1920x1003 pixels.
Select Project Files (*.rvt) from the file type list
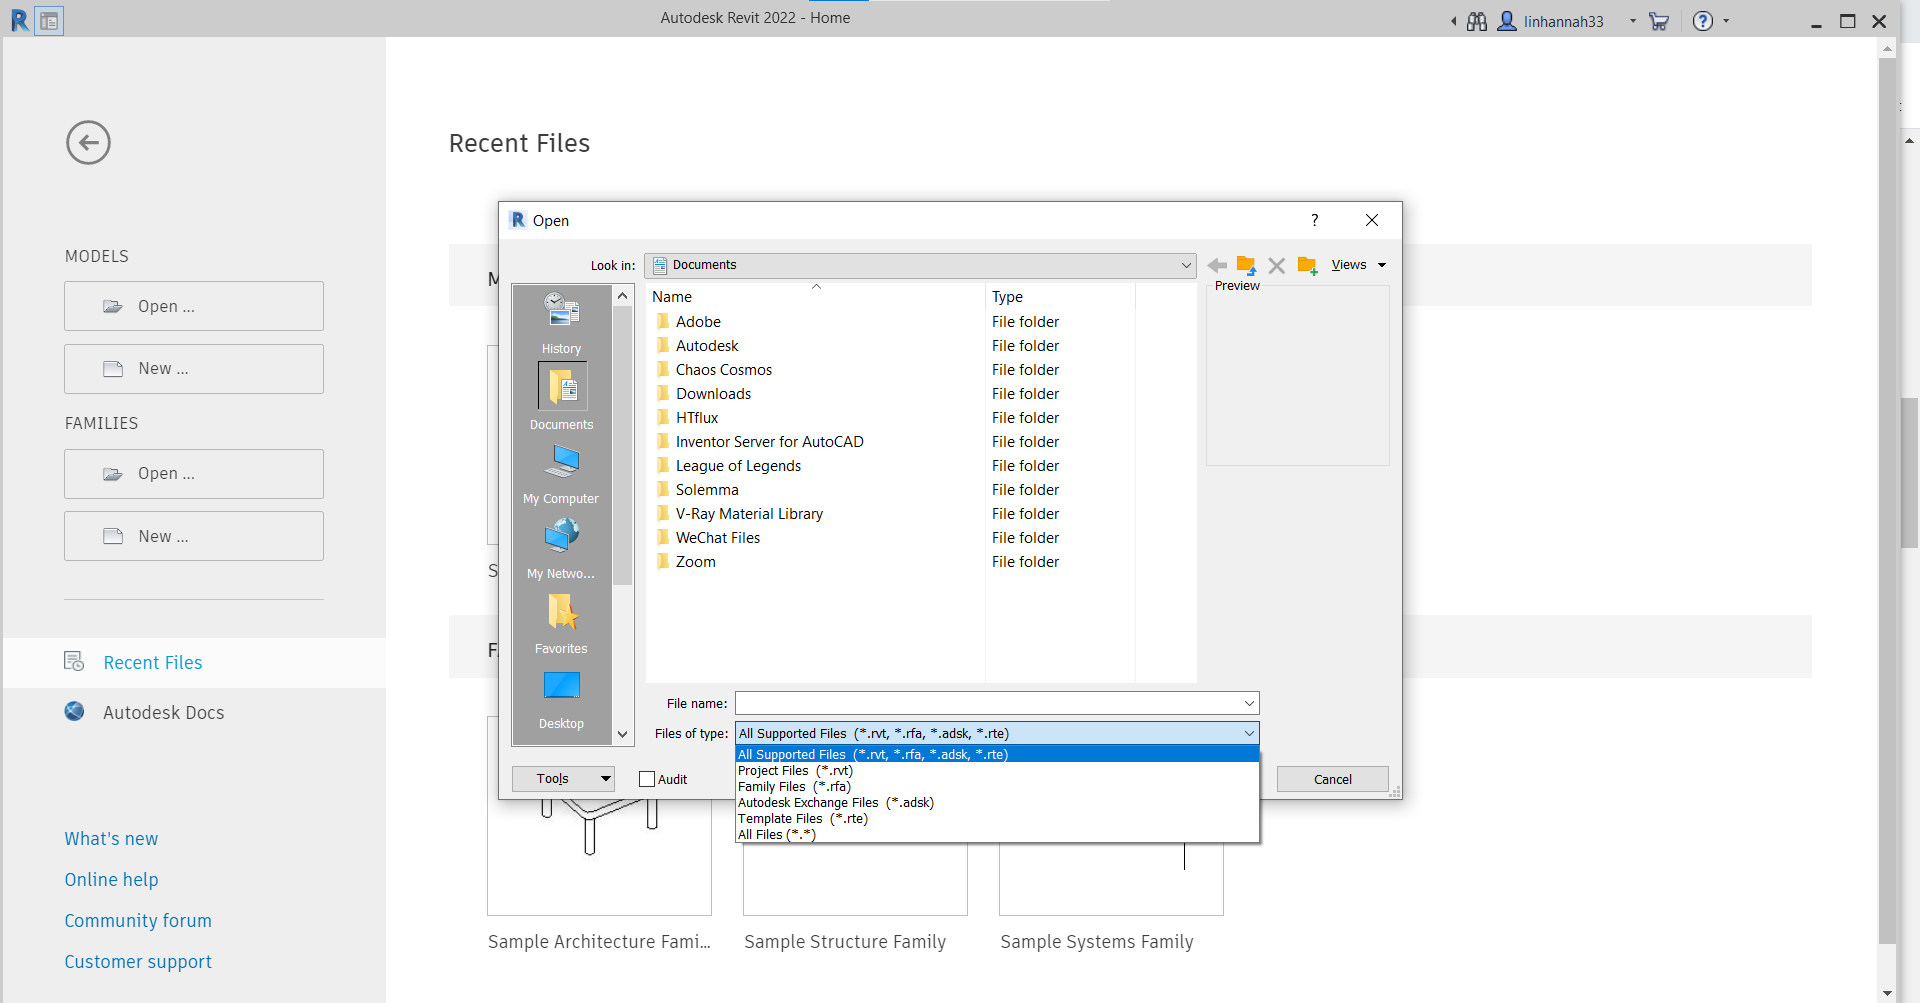(x=795, y=770)
